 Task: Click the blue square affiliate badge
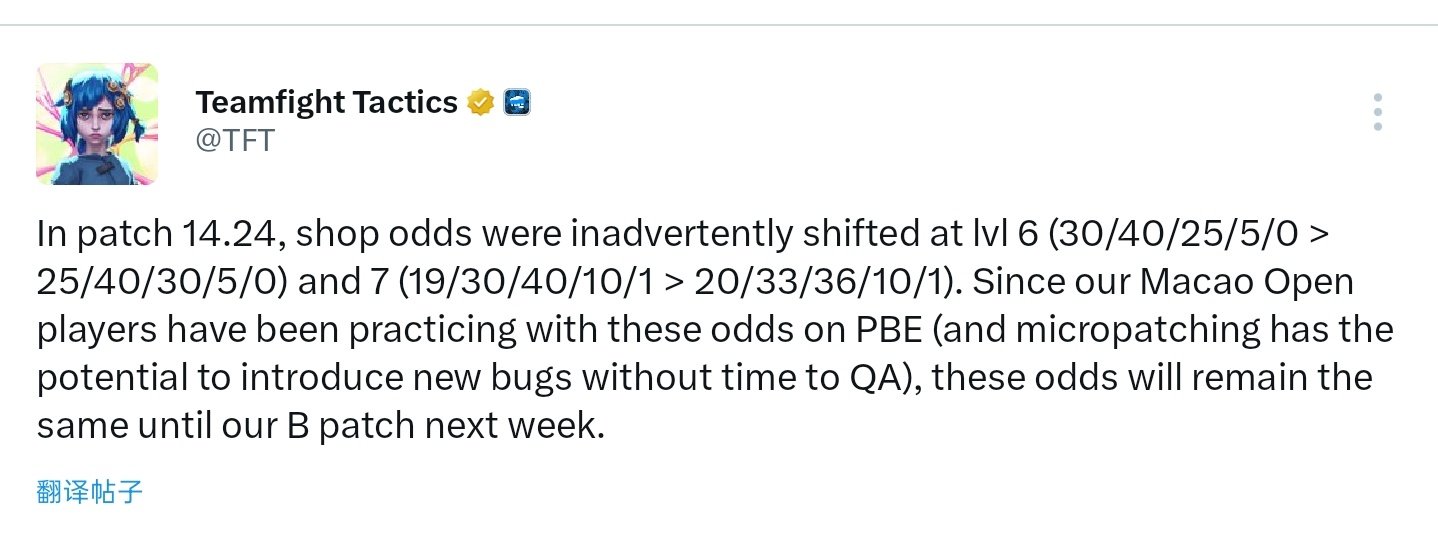tap(517, 102)
